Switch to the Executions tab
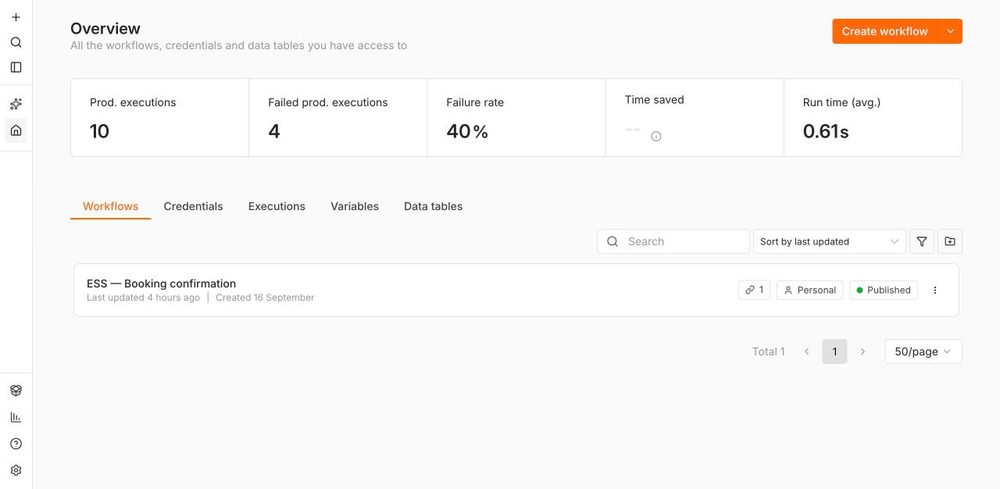This screenshot has width=1000, height=489. 277,207
